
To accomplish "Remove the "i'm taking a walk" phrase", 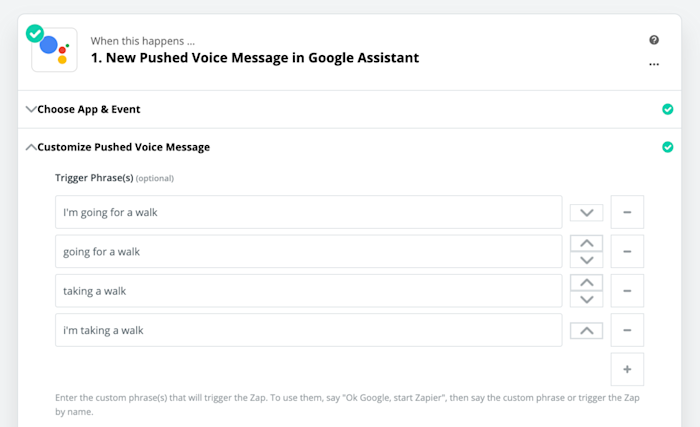I will pos(627,330).
